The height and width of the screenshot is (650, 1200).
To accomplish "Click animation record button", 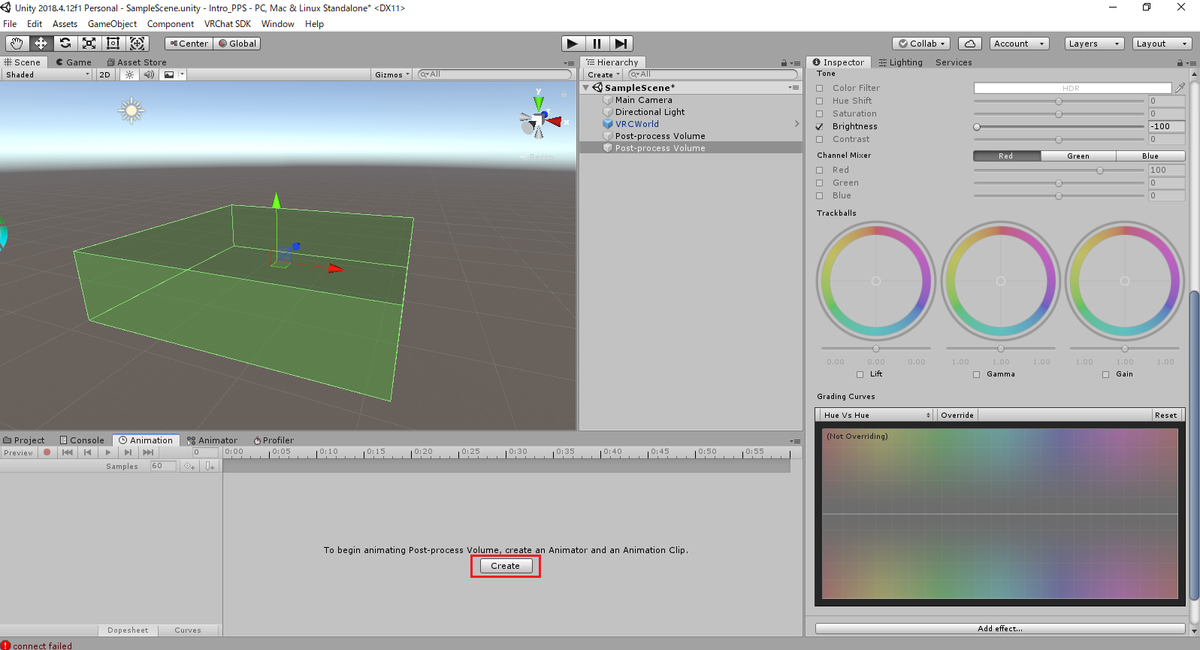I will click(46, 453).
